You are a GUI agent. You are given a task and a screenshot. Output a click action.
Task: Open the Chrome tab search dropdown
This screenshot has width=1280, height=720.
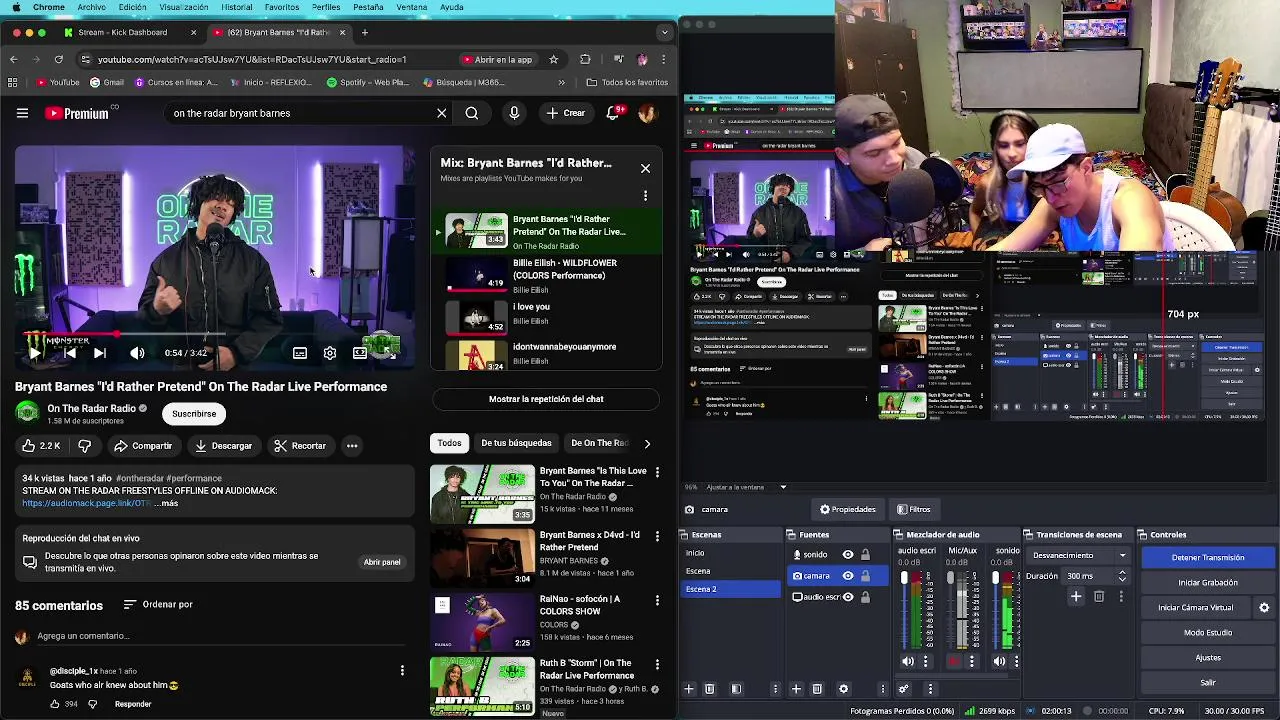664,32
